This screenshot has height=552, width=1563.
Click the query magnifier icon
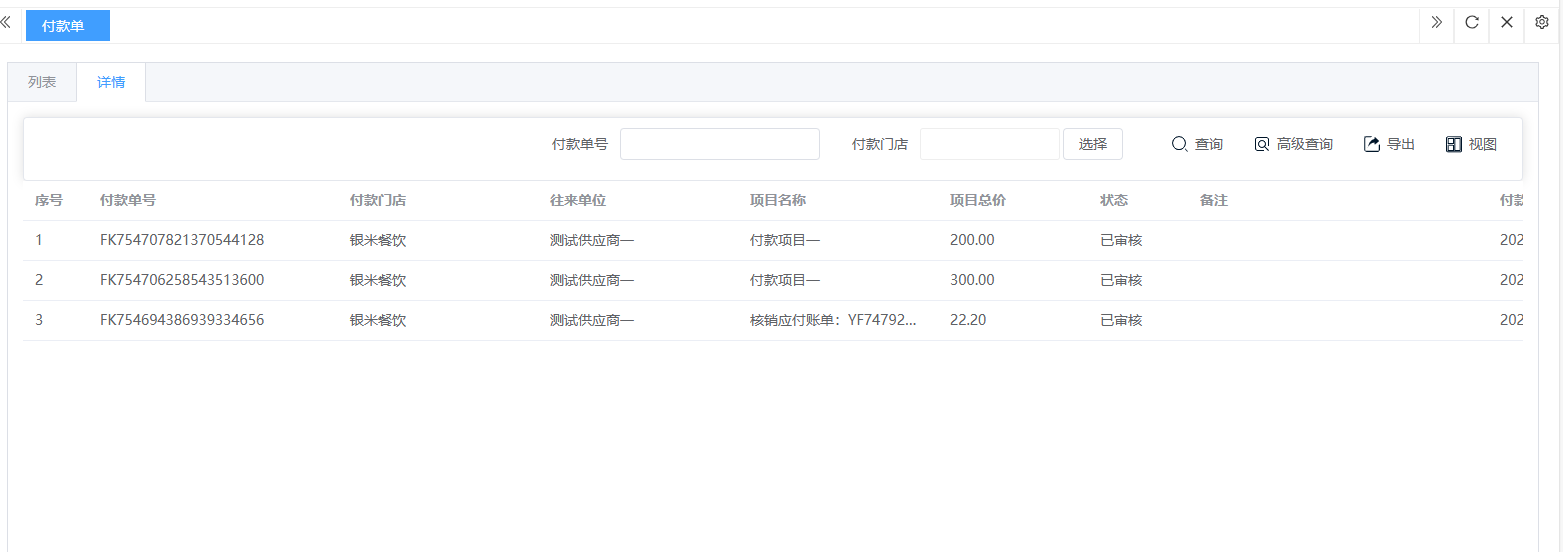[x=1179, y=144]
